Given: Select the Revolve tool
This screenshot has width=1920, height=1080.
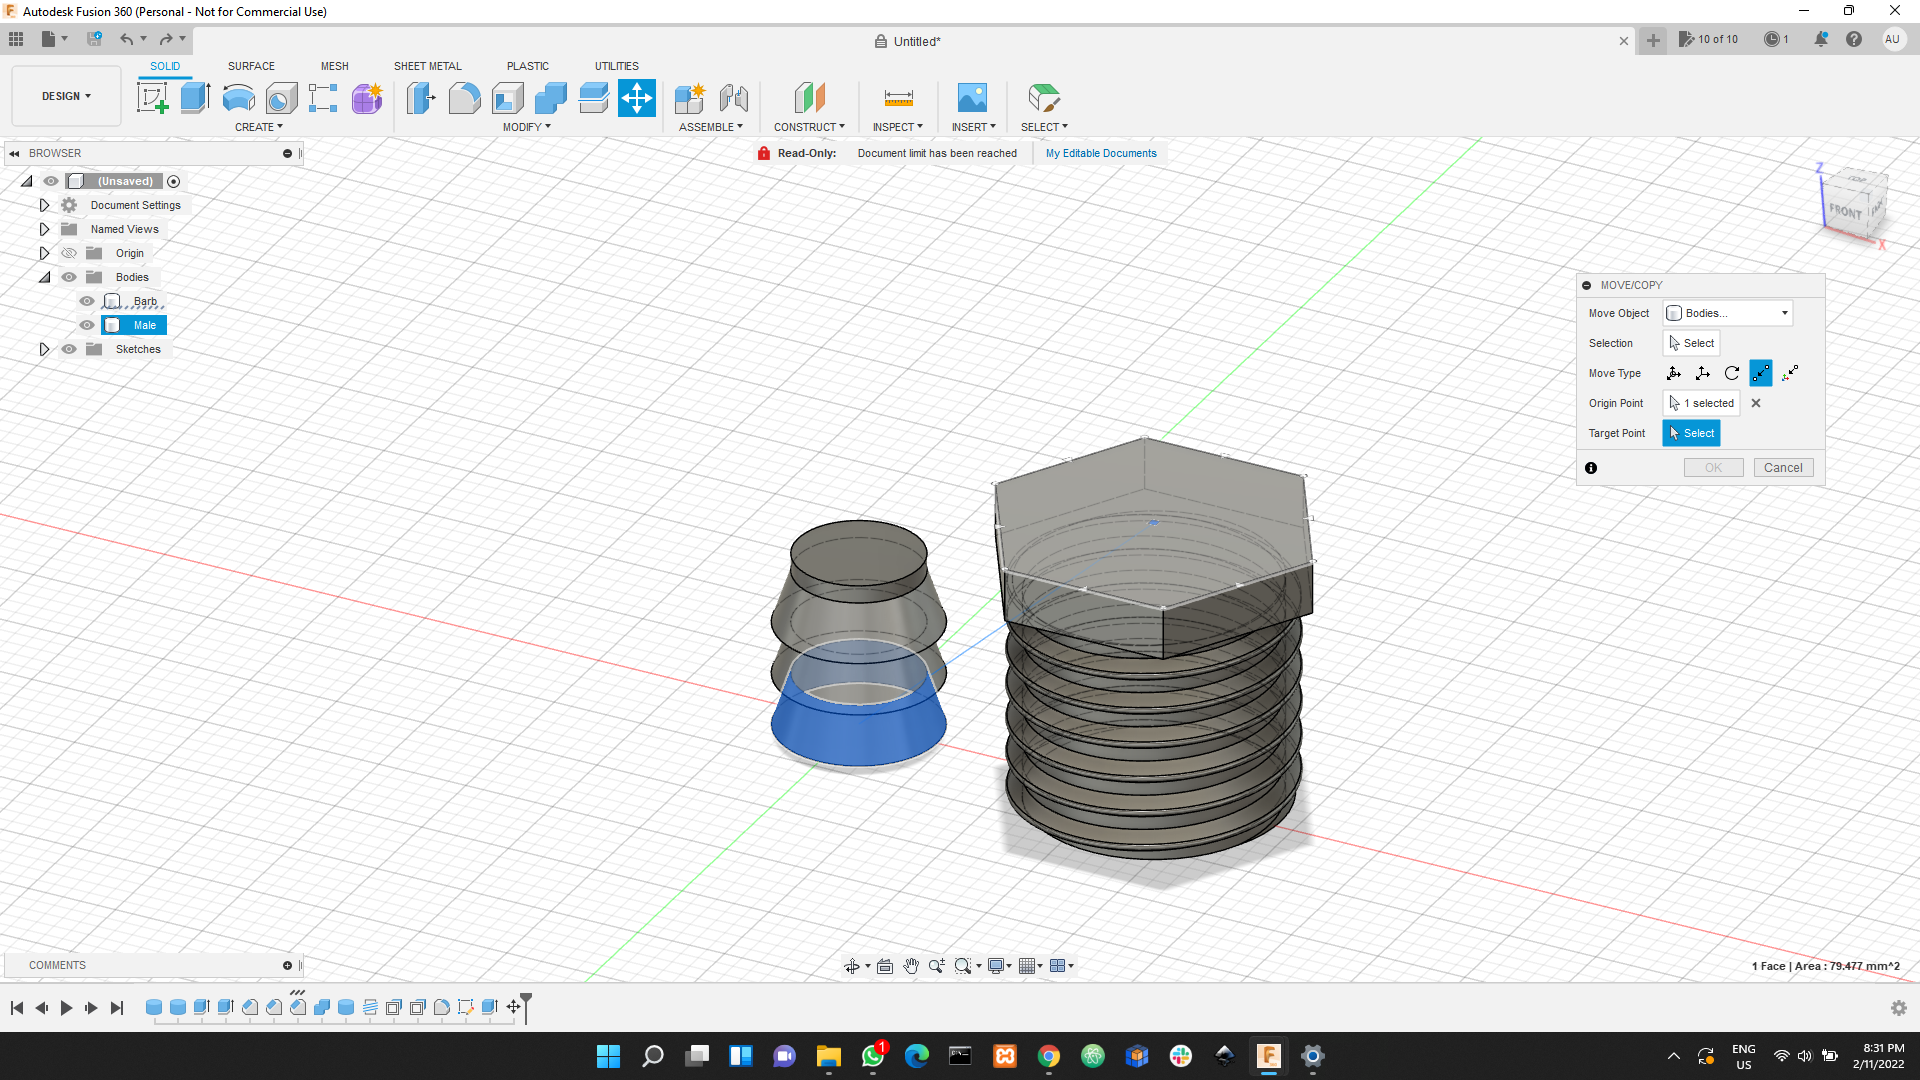Looking at the screenshot, I should click(x=237, y=98).
